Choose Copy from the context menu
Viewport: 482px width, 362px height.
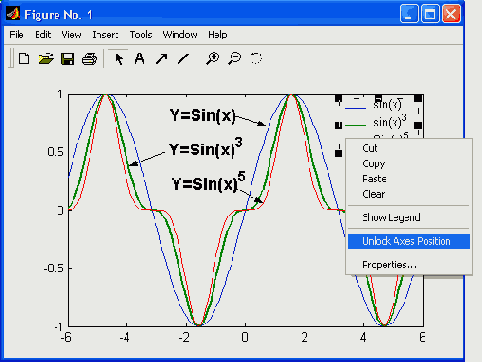[409, 163]
